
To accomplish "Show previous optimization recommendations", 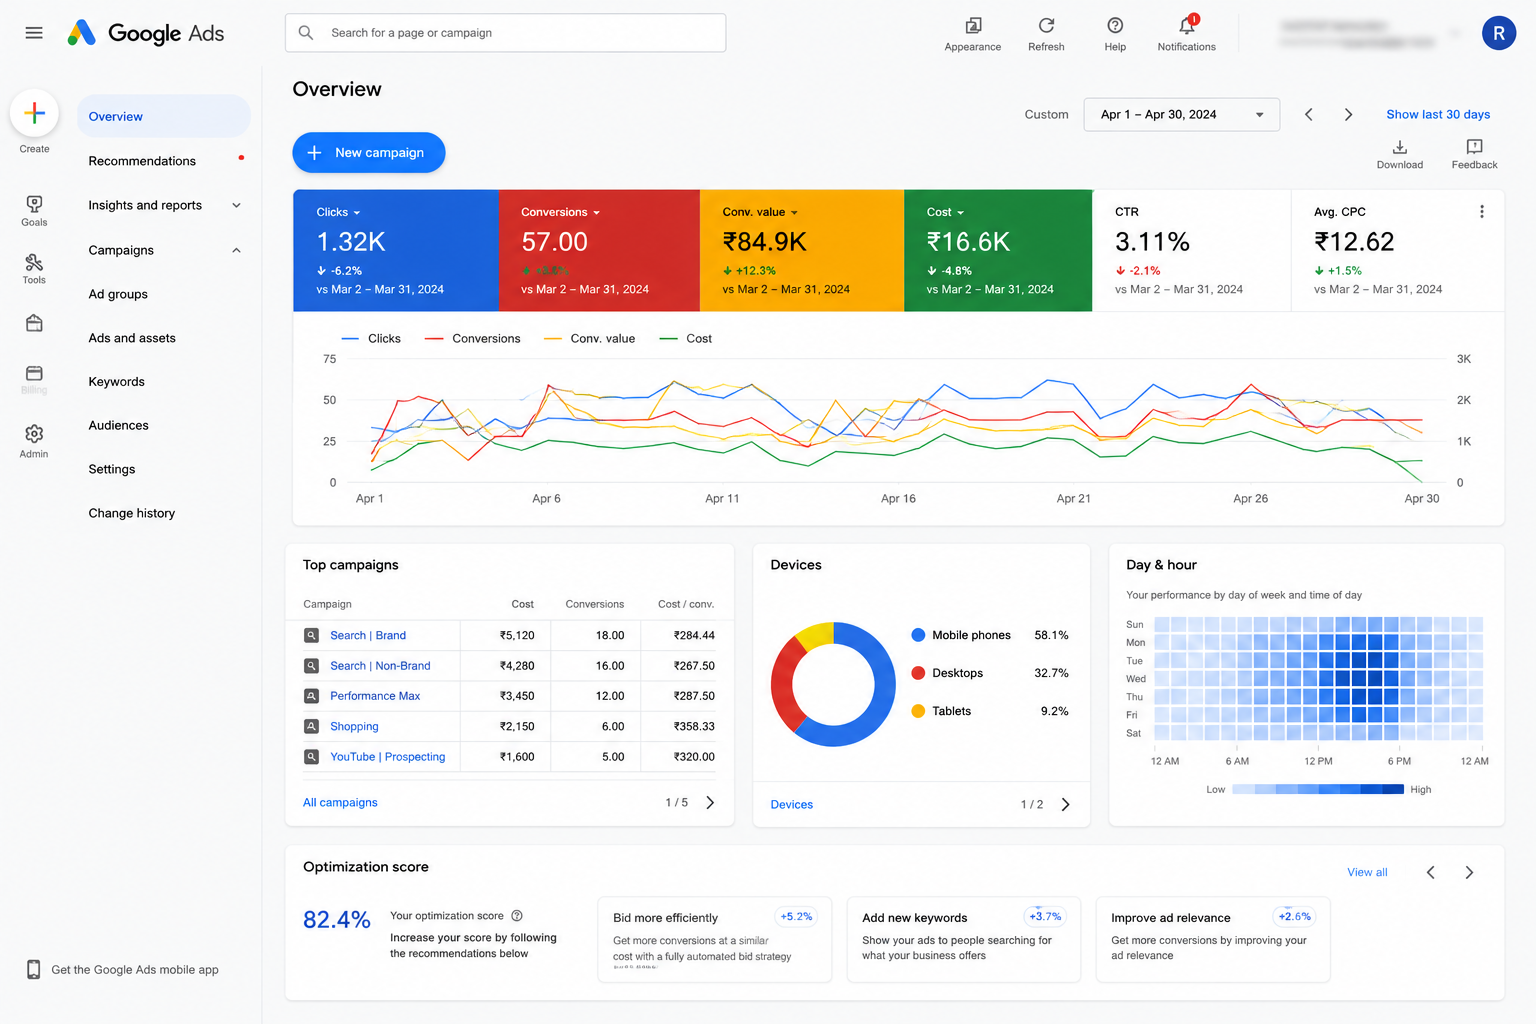I will point(1430,873).
